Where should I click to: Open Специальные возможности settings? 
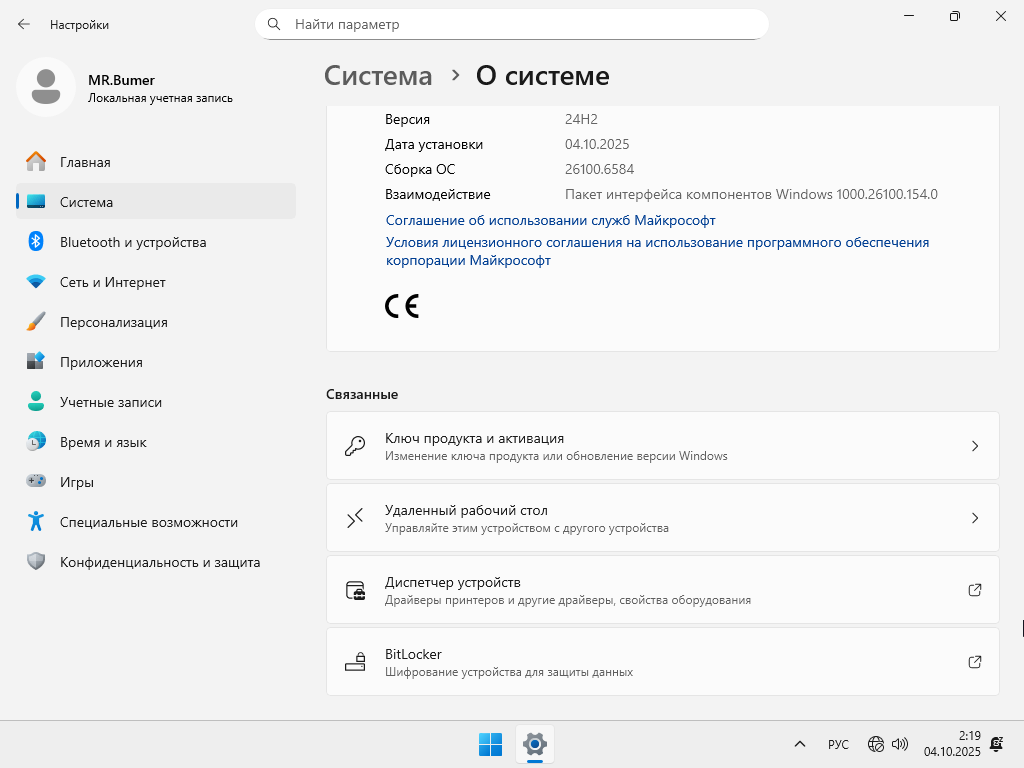click(x=148, y=522)
